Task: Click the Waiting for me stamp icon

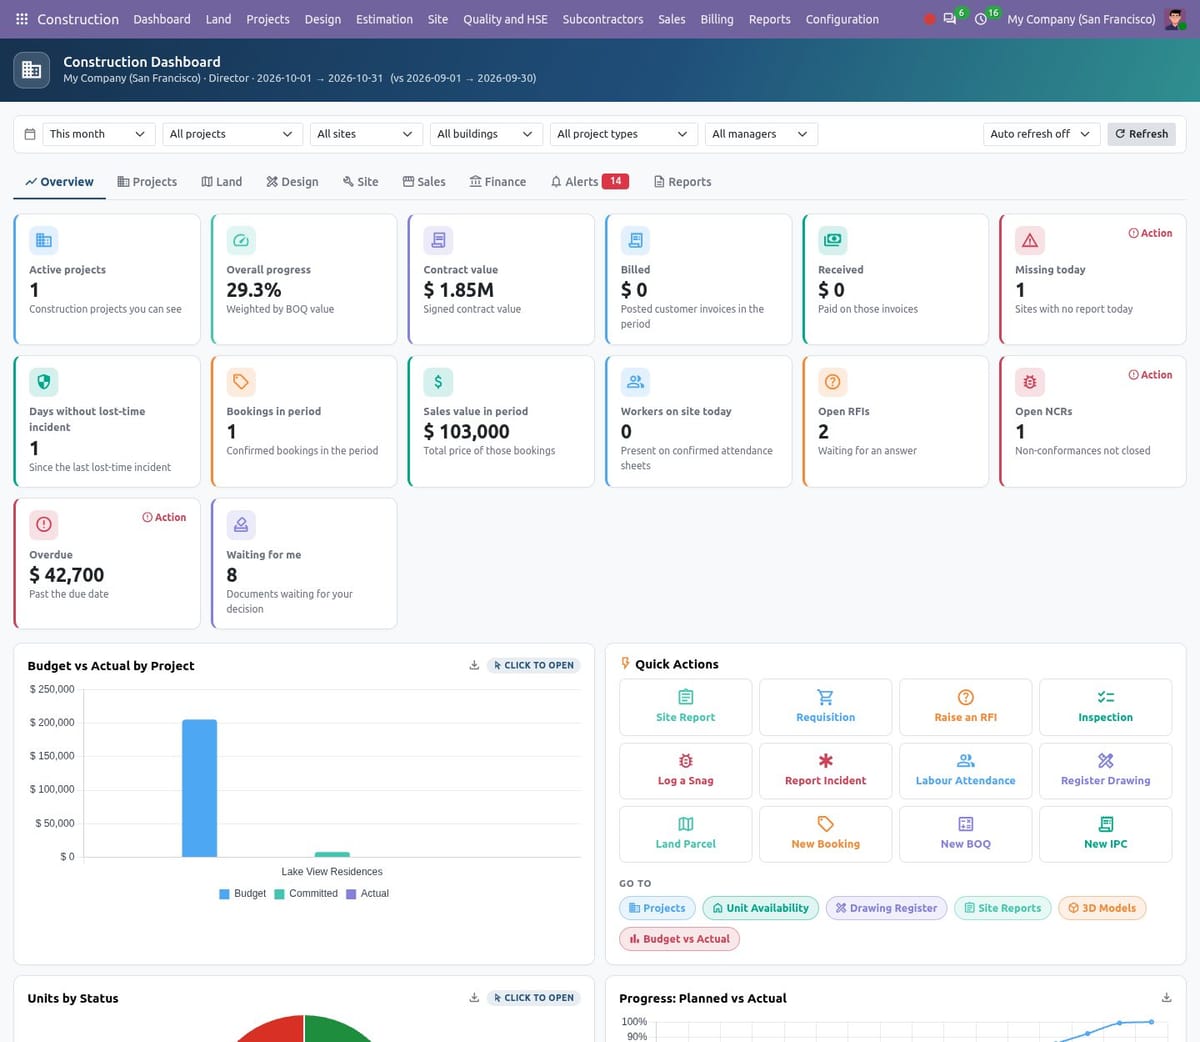Action: [241, 524]
